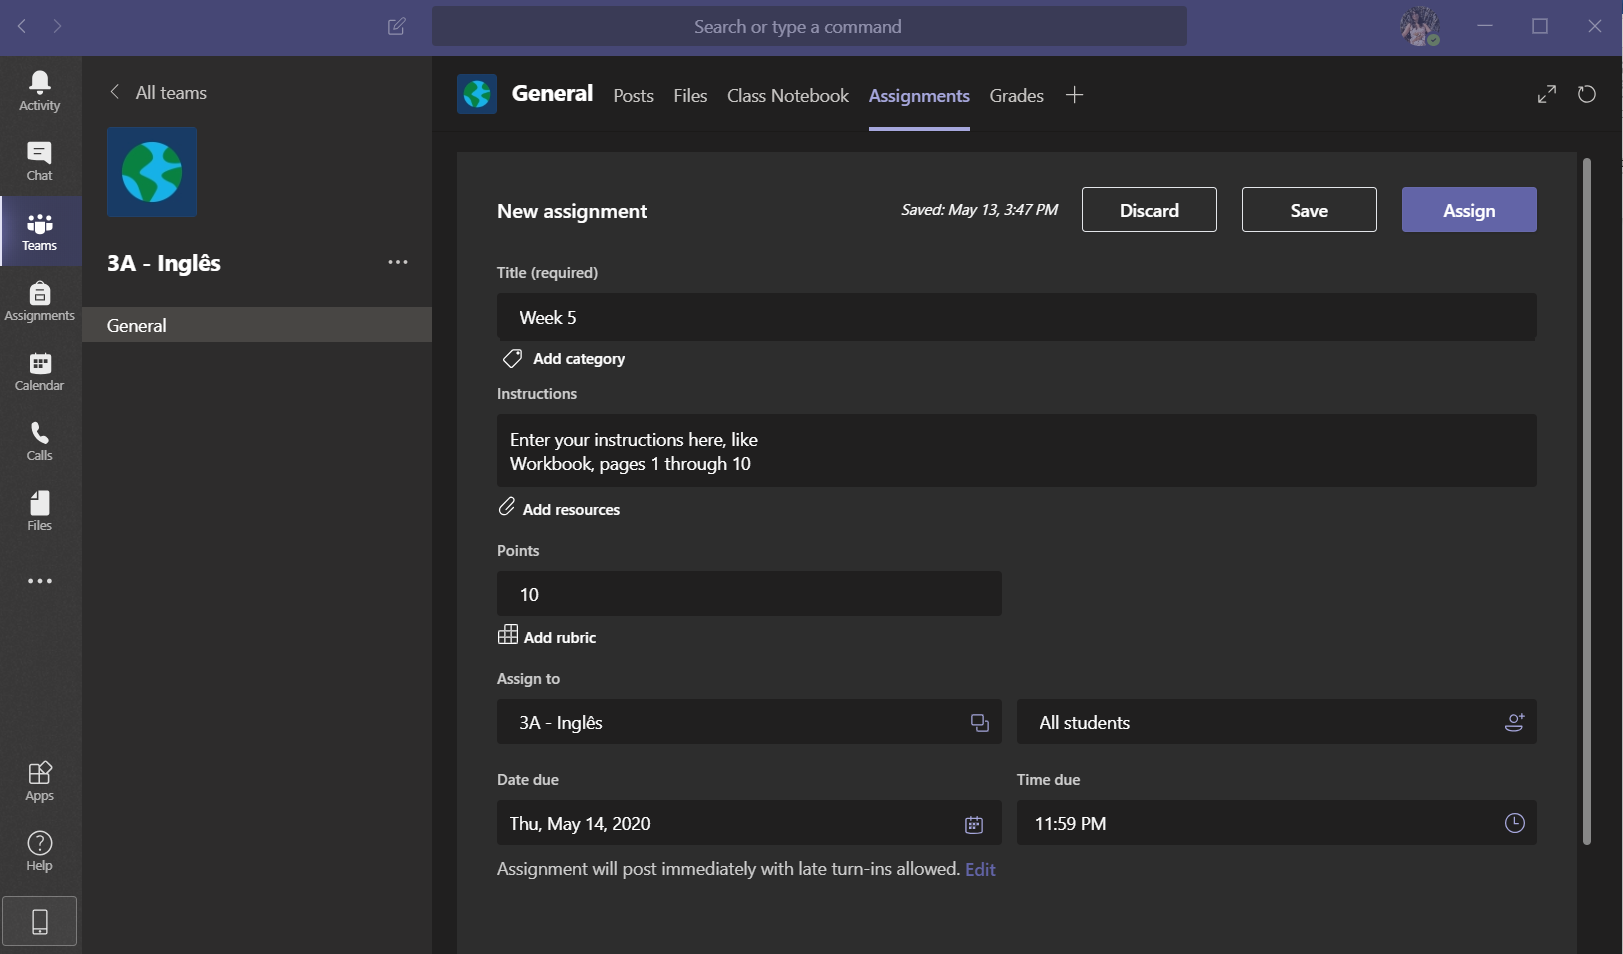Open the time due dropdown
The width and height of the screenshot is (1623, 954).
click(x=1514, y=823)
